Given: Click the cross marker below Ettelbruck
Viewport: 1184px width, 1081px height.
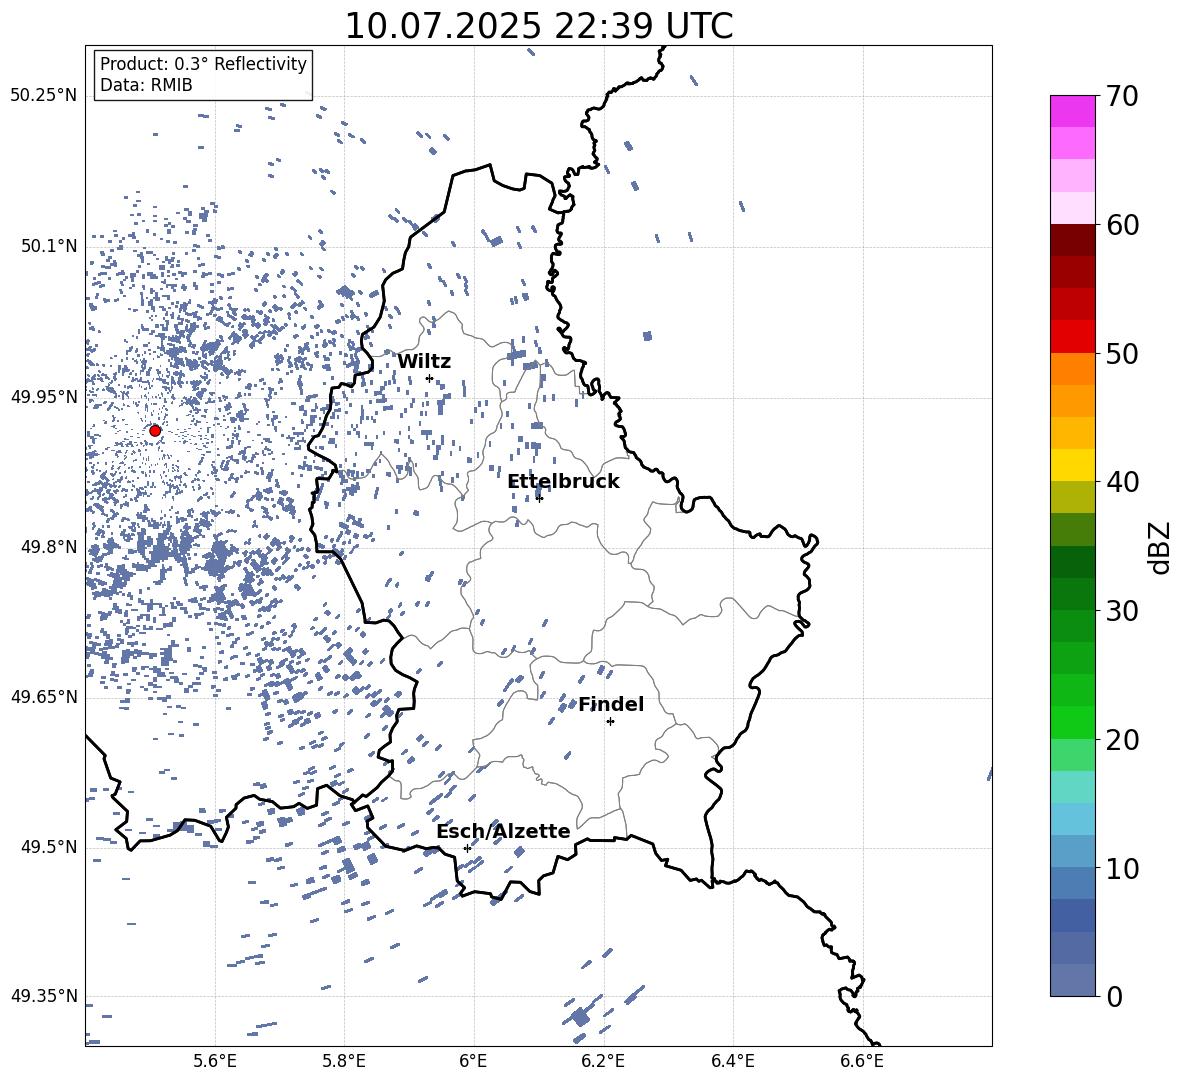Looking at the screenshot, I should tap(539, 498).
